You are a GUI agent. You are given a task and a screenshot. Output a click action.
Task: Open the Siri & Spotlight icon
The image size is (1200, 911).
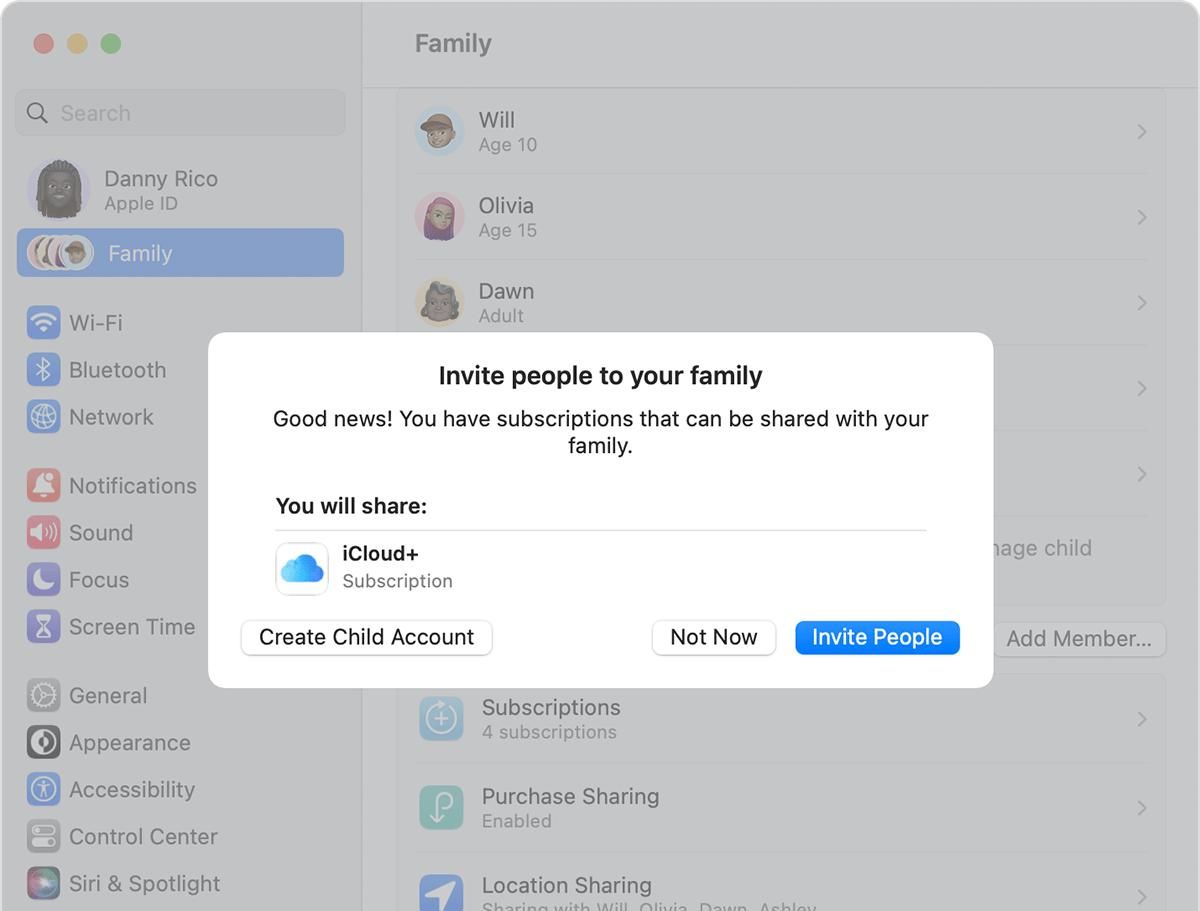click(43, 883)
